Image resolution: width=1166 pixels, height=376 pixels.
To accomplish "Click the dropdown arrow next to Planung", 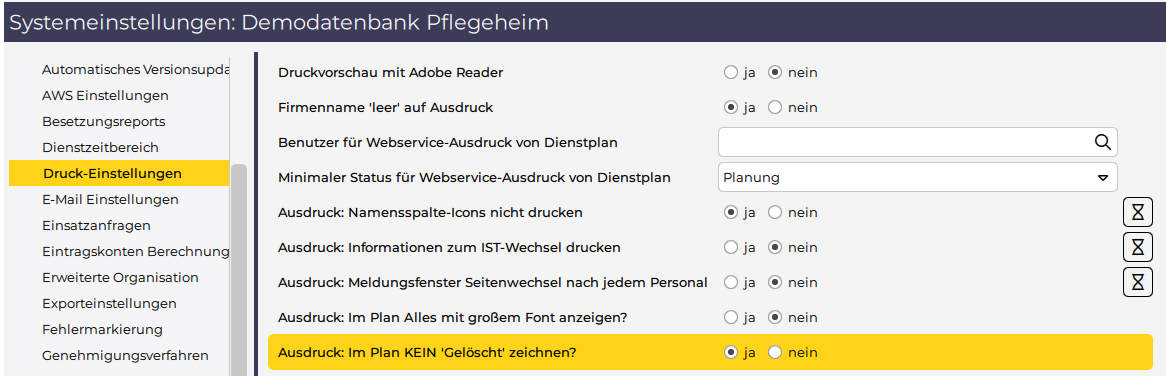I will 1103,178.
